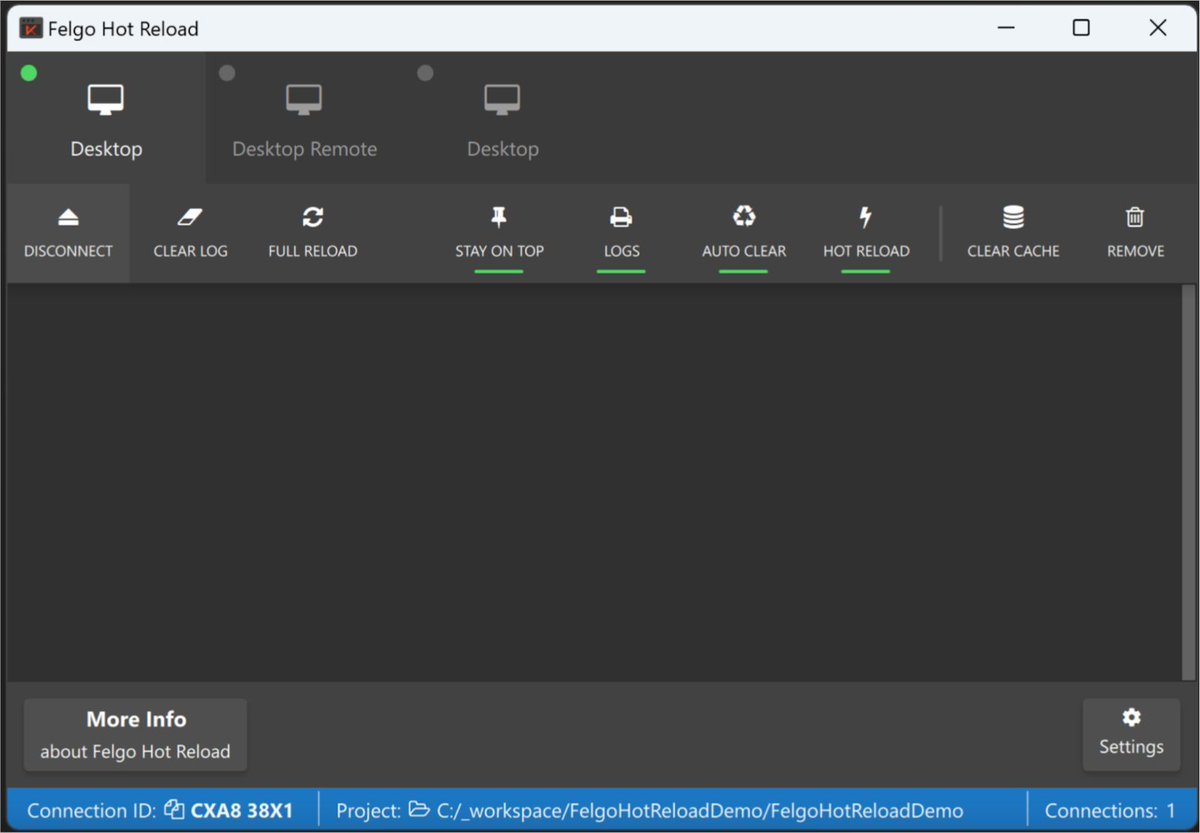Open Settings via the gear button
This screenshot has height=833, width=1200.
coord(1131,735)
